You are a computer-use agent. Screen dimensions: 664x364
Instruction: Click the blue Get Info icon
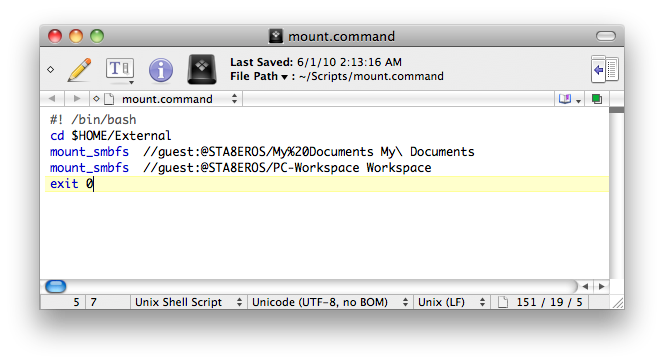click(161, 70)
